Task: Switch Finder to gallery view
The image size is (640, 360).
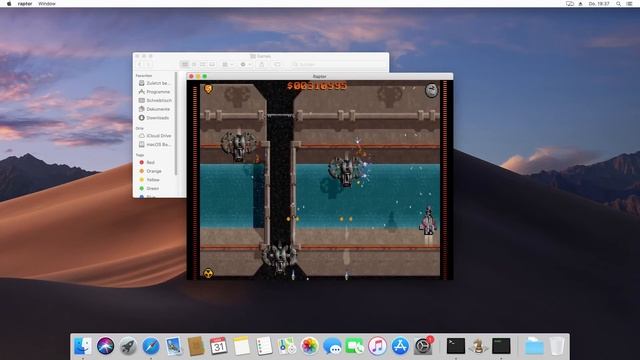Action: pos(212,64)
